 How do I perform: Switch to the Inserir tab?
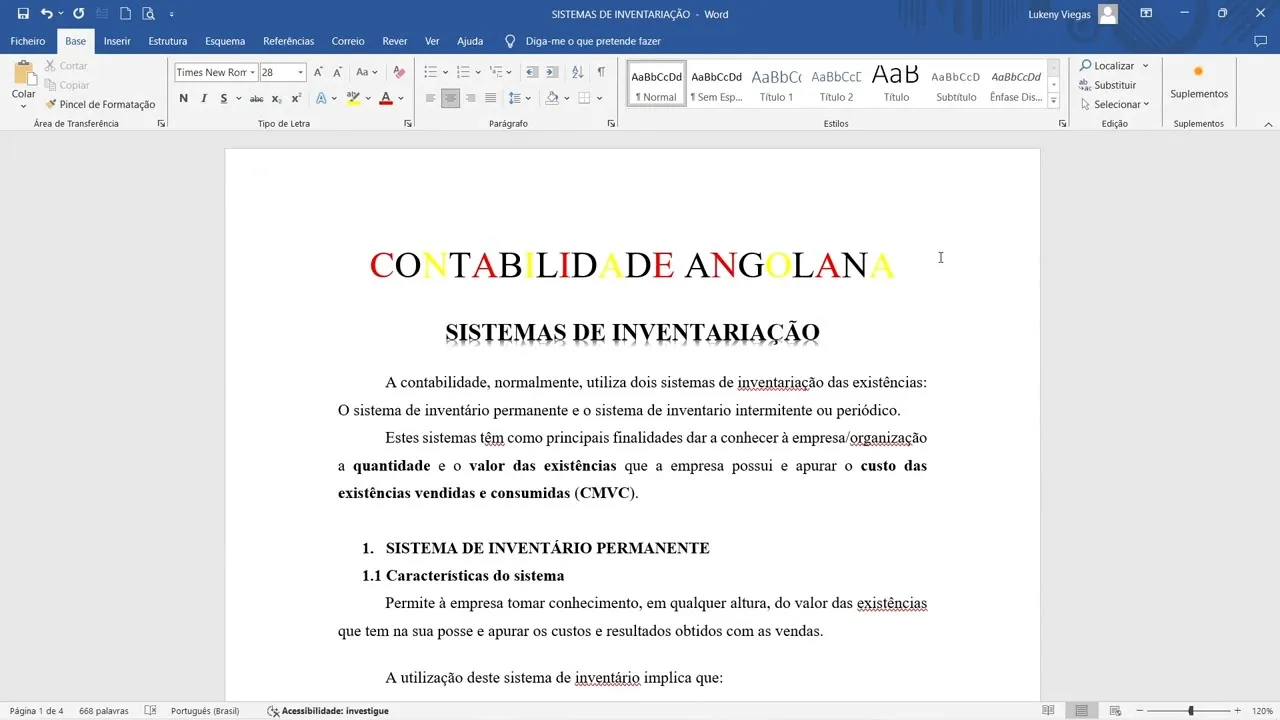point(117,41)
